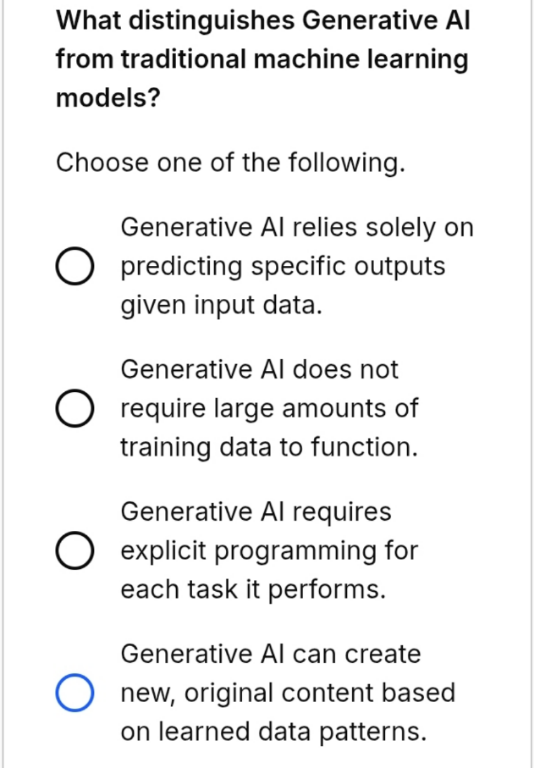Screen dimensions: 534x768
Task: Click the answer text 'Generative AI relies solely on'
Action: pos(297,228)
